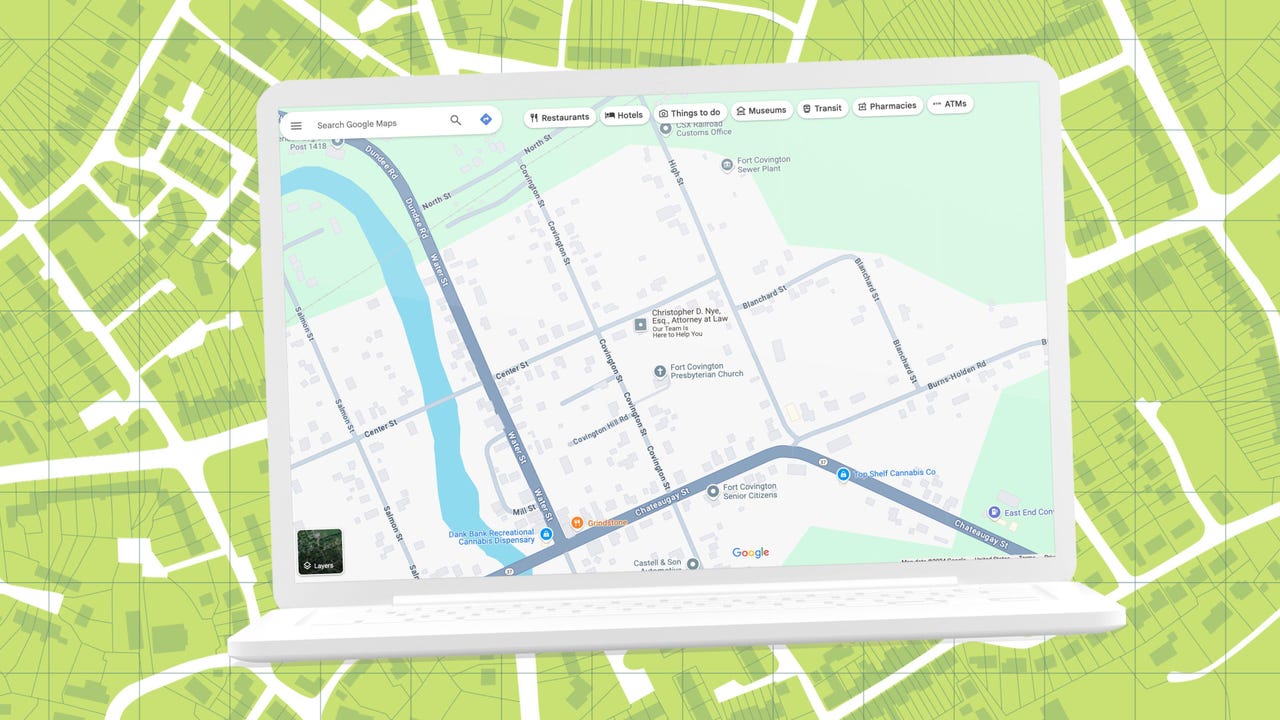Click the Fort Covington Presbyterian Church pin
1280x720 pixels.
click(x=660, y=371)
